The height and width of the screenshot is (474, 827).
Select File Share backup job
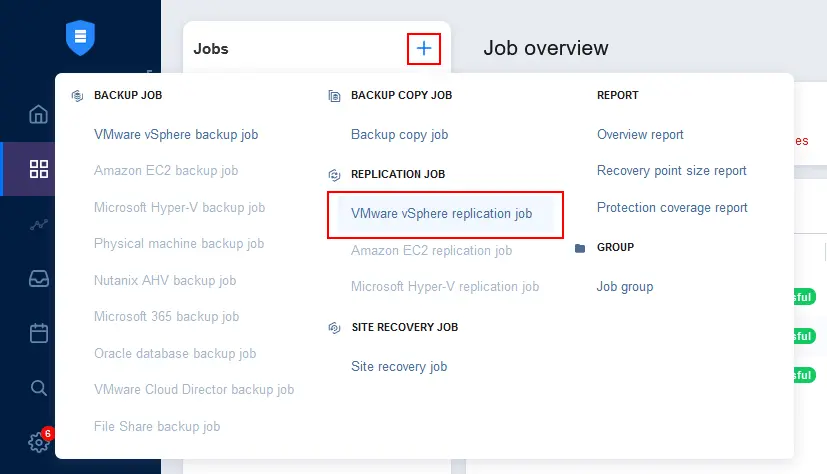pyautogui.click(x=157, y=426)
